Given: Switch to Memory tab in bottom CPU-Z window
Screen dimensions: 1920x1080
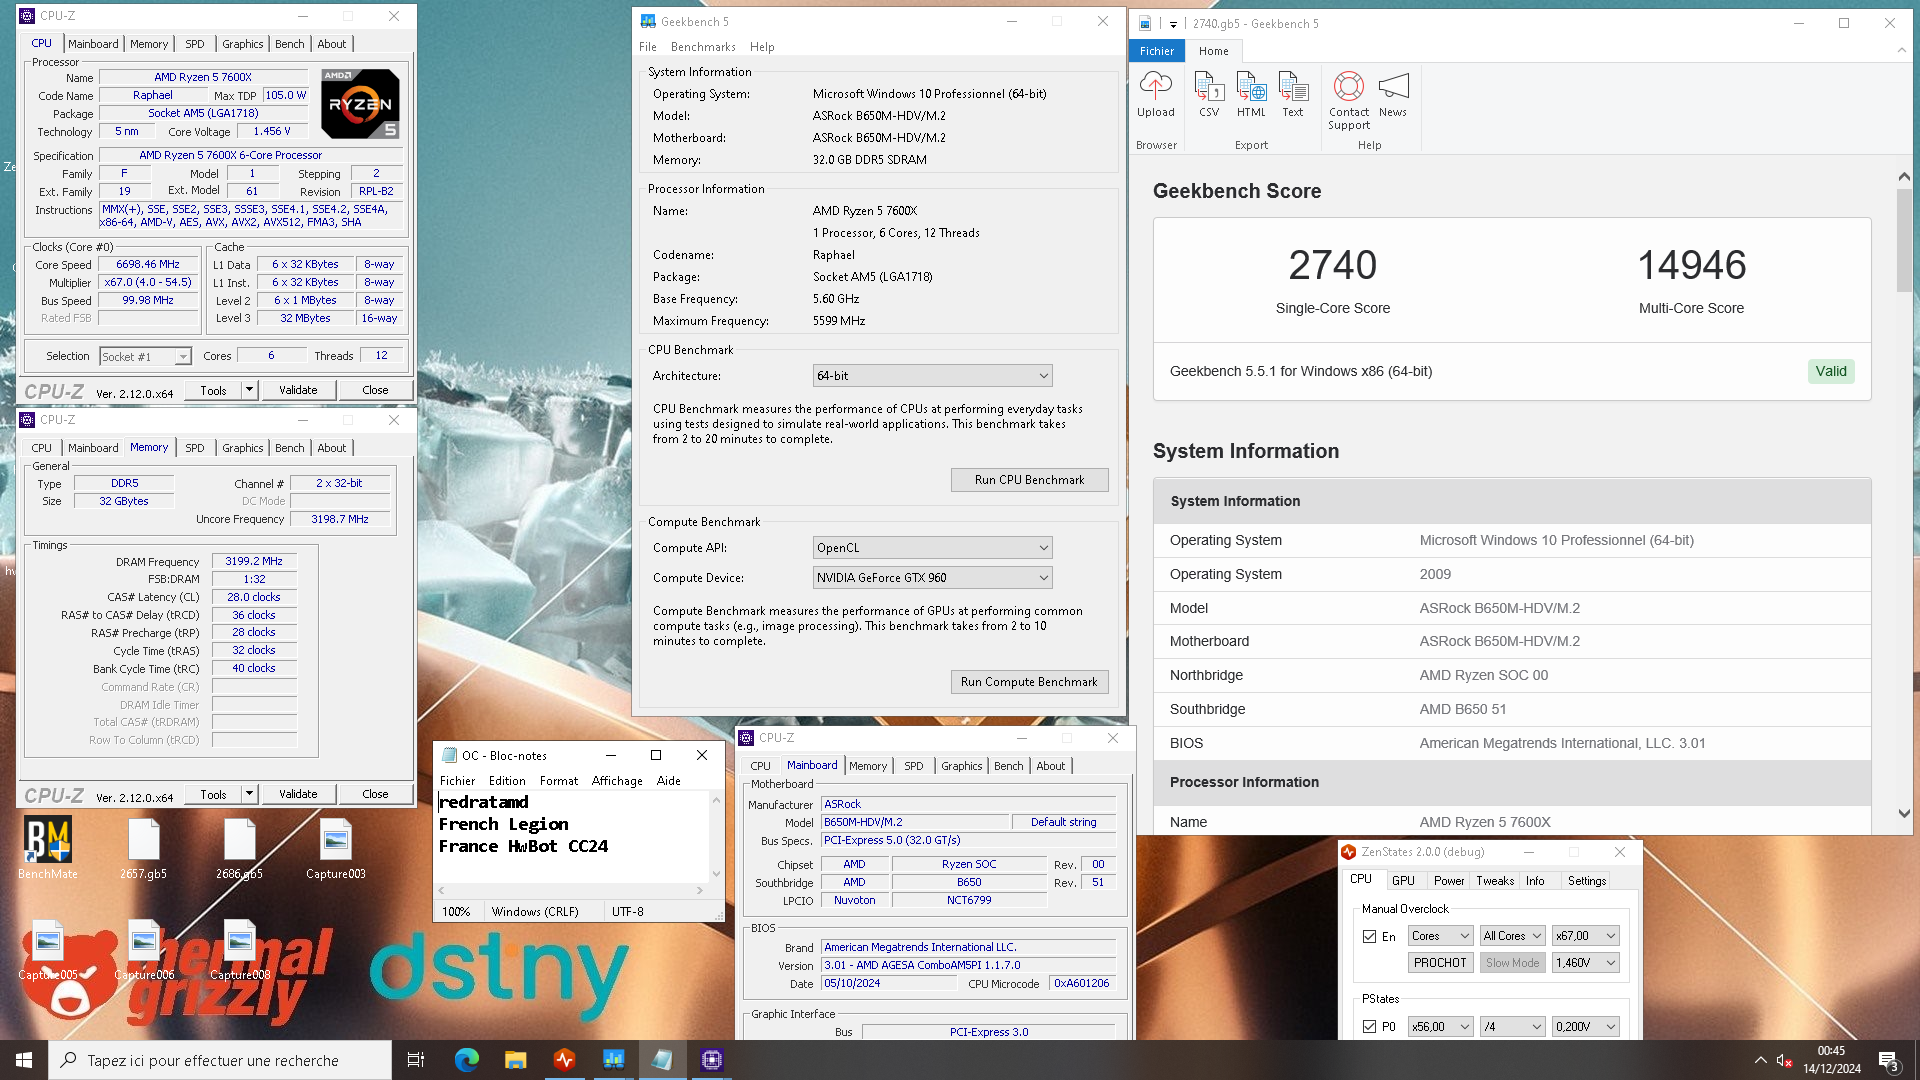Looking at the screenshot, I should 868,766.
